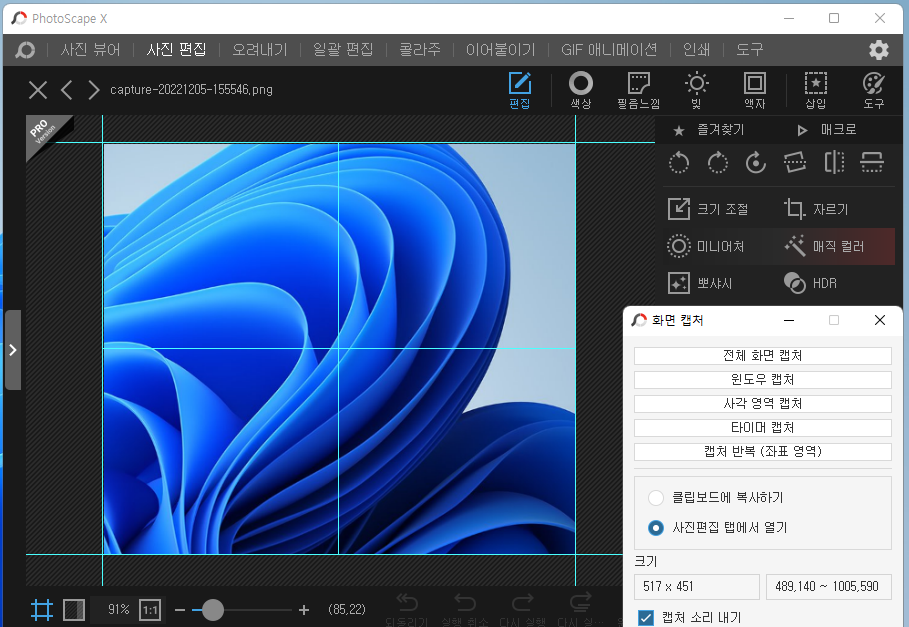Open the 즐겨찾기 favorites section
This screenshot has height=627, width=909.
(x=708, y=130)
